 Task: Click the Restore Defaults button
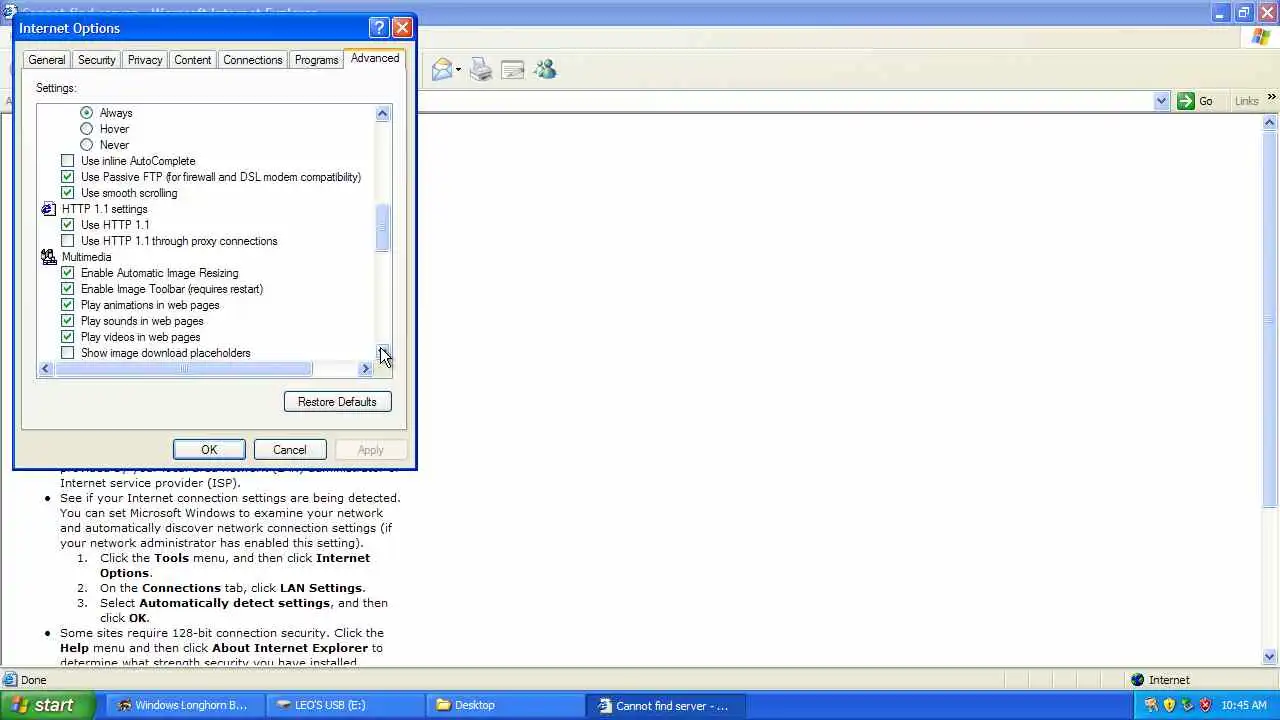[x=338, y=402]
